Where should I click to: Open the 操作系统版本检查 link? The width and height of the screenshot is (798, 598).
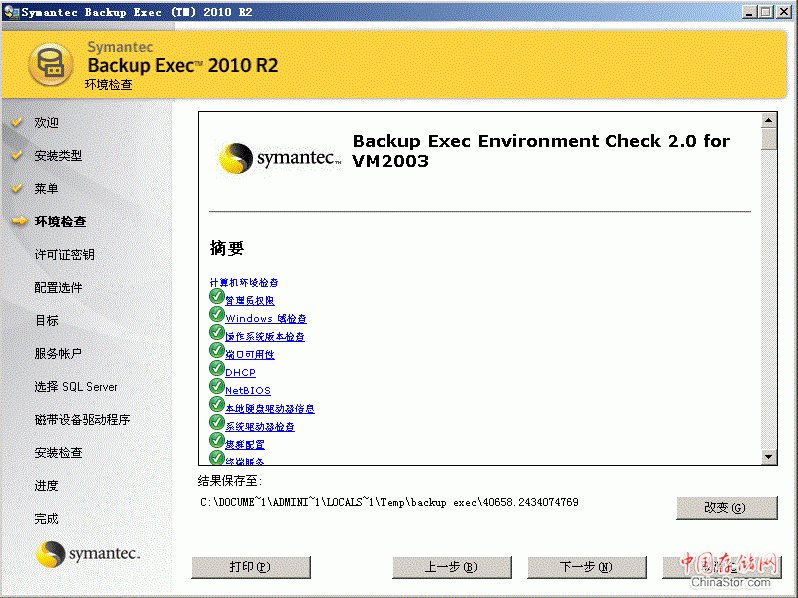tap(265, 337)
